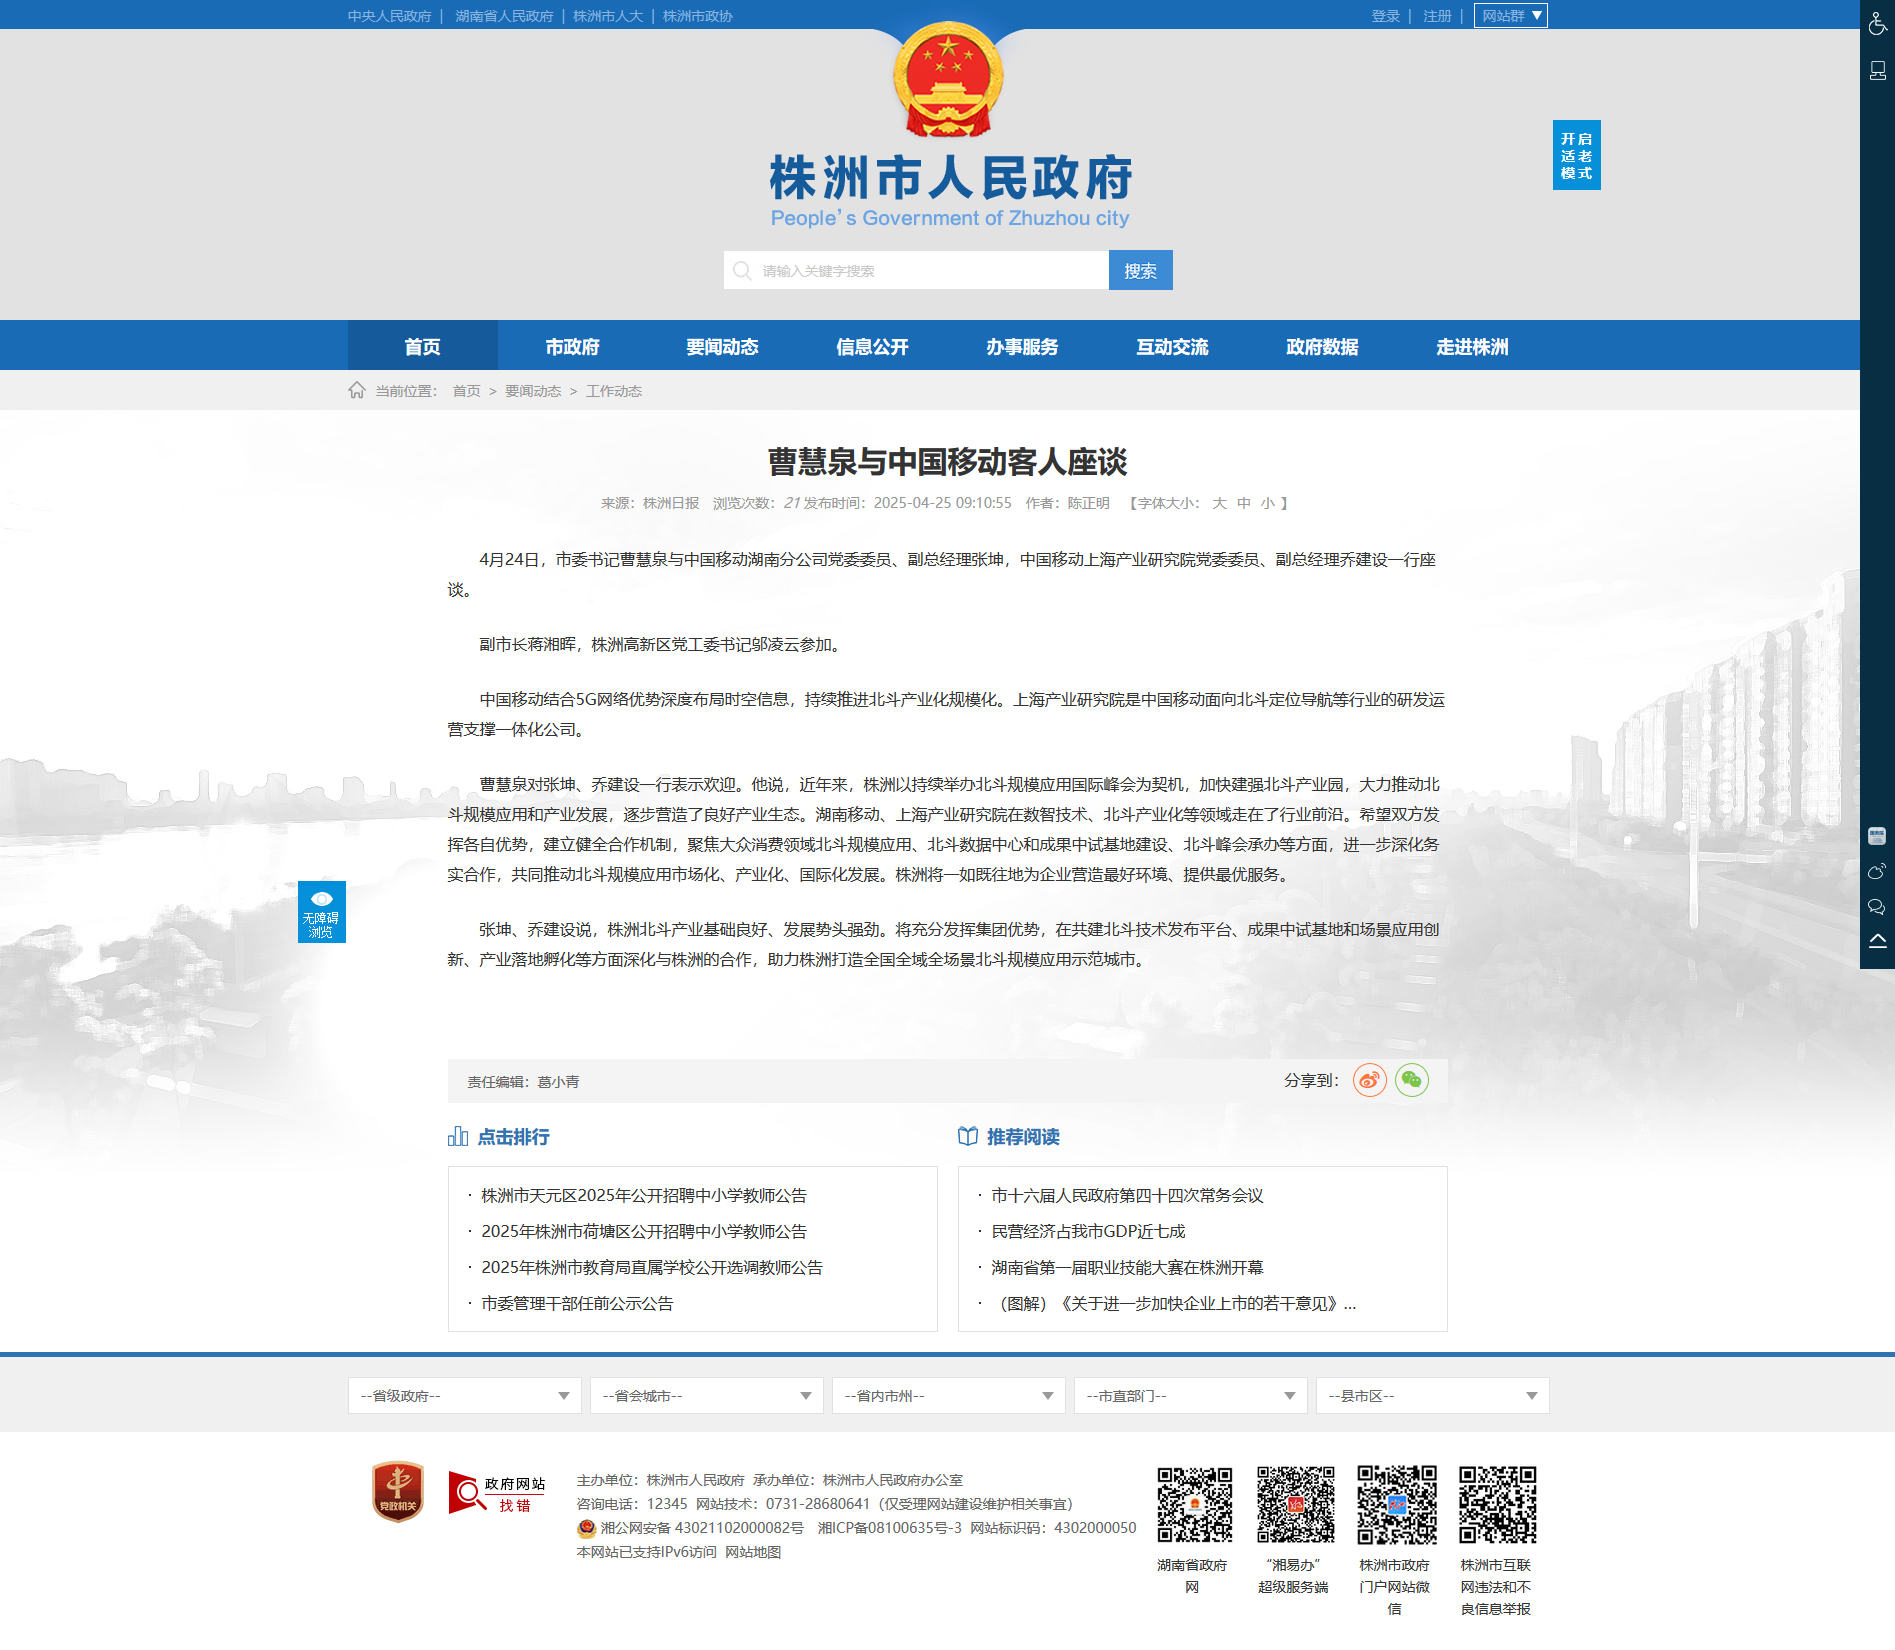Share article via green WeChat icon
This screenshot has height=1650, width=1895.
1411,1080
